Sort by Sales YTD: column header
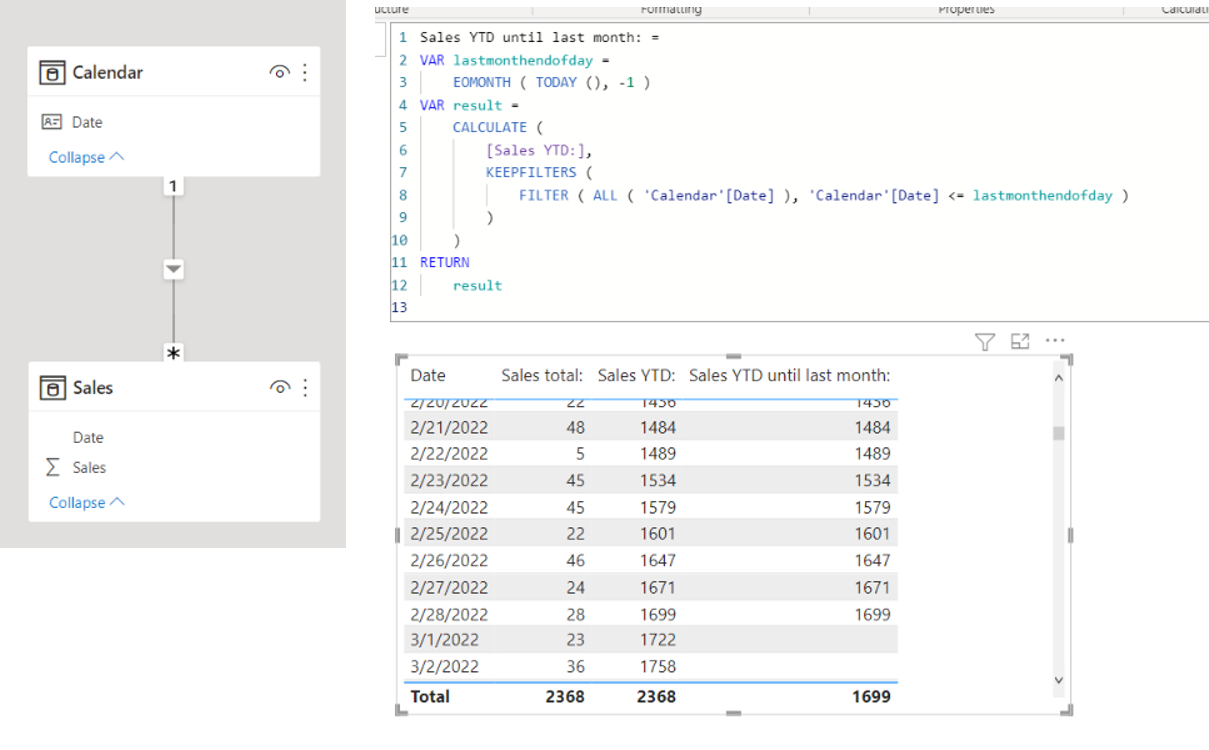 click(x=637, y=375)
